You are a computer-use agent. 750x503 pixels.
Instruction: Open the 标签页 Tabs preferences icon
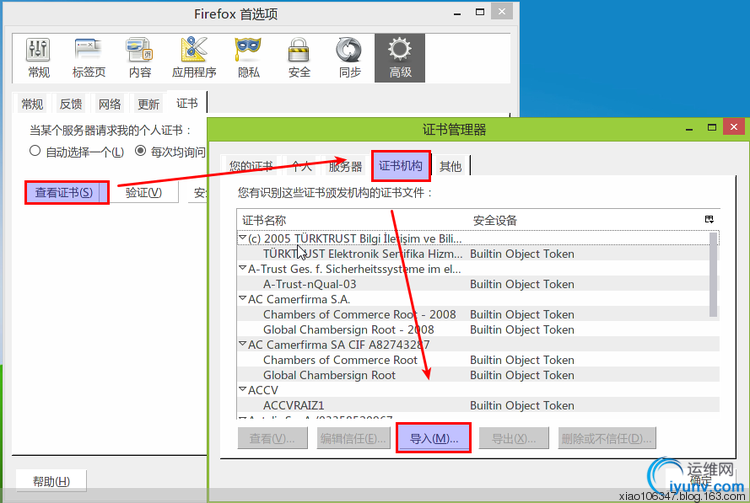(x=88, y=58)
